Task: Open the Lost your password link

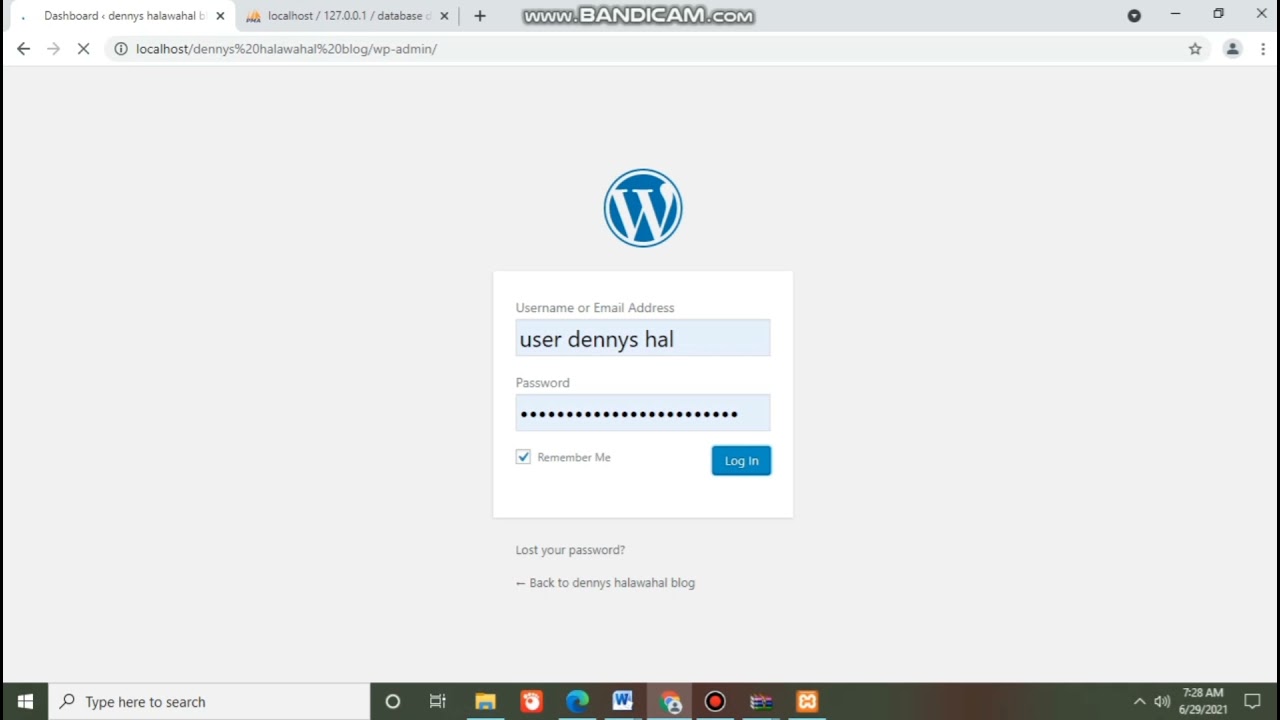Action: (x=570, y=550)
